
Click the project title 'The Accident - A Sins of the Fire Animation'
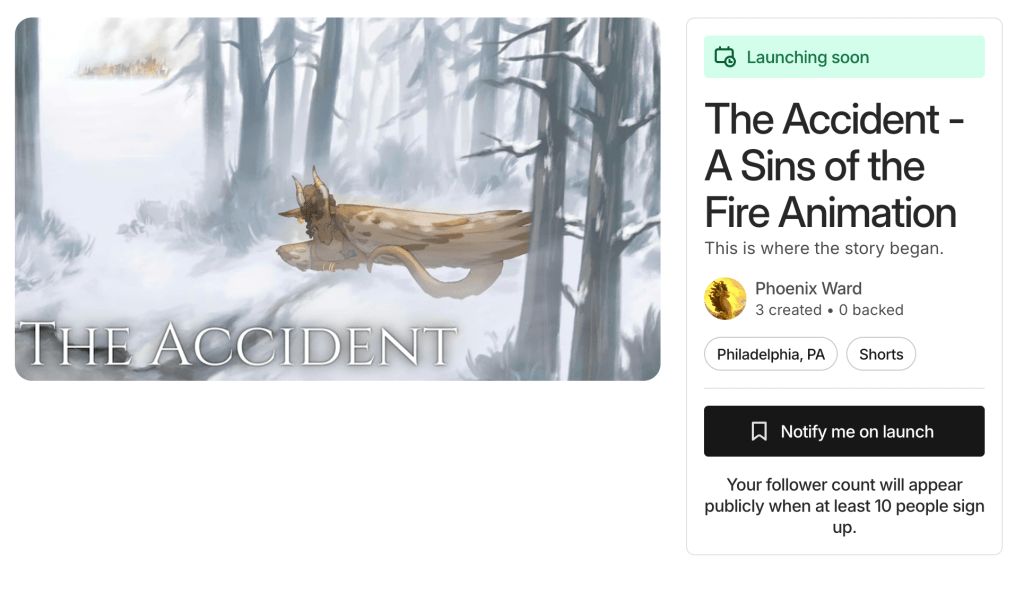pos(834,166)
